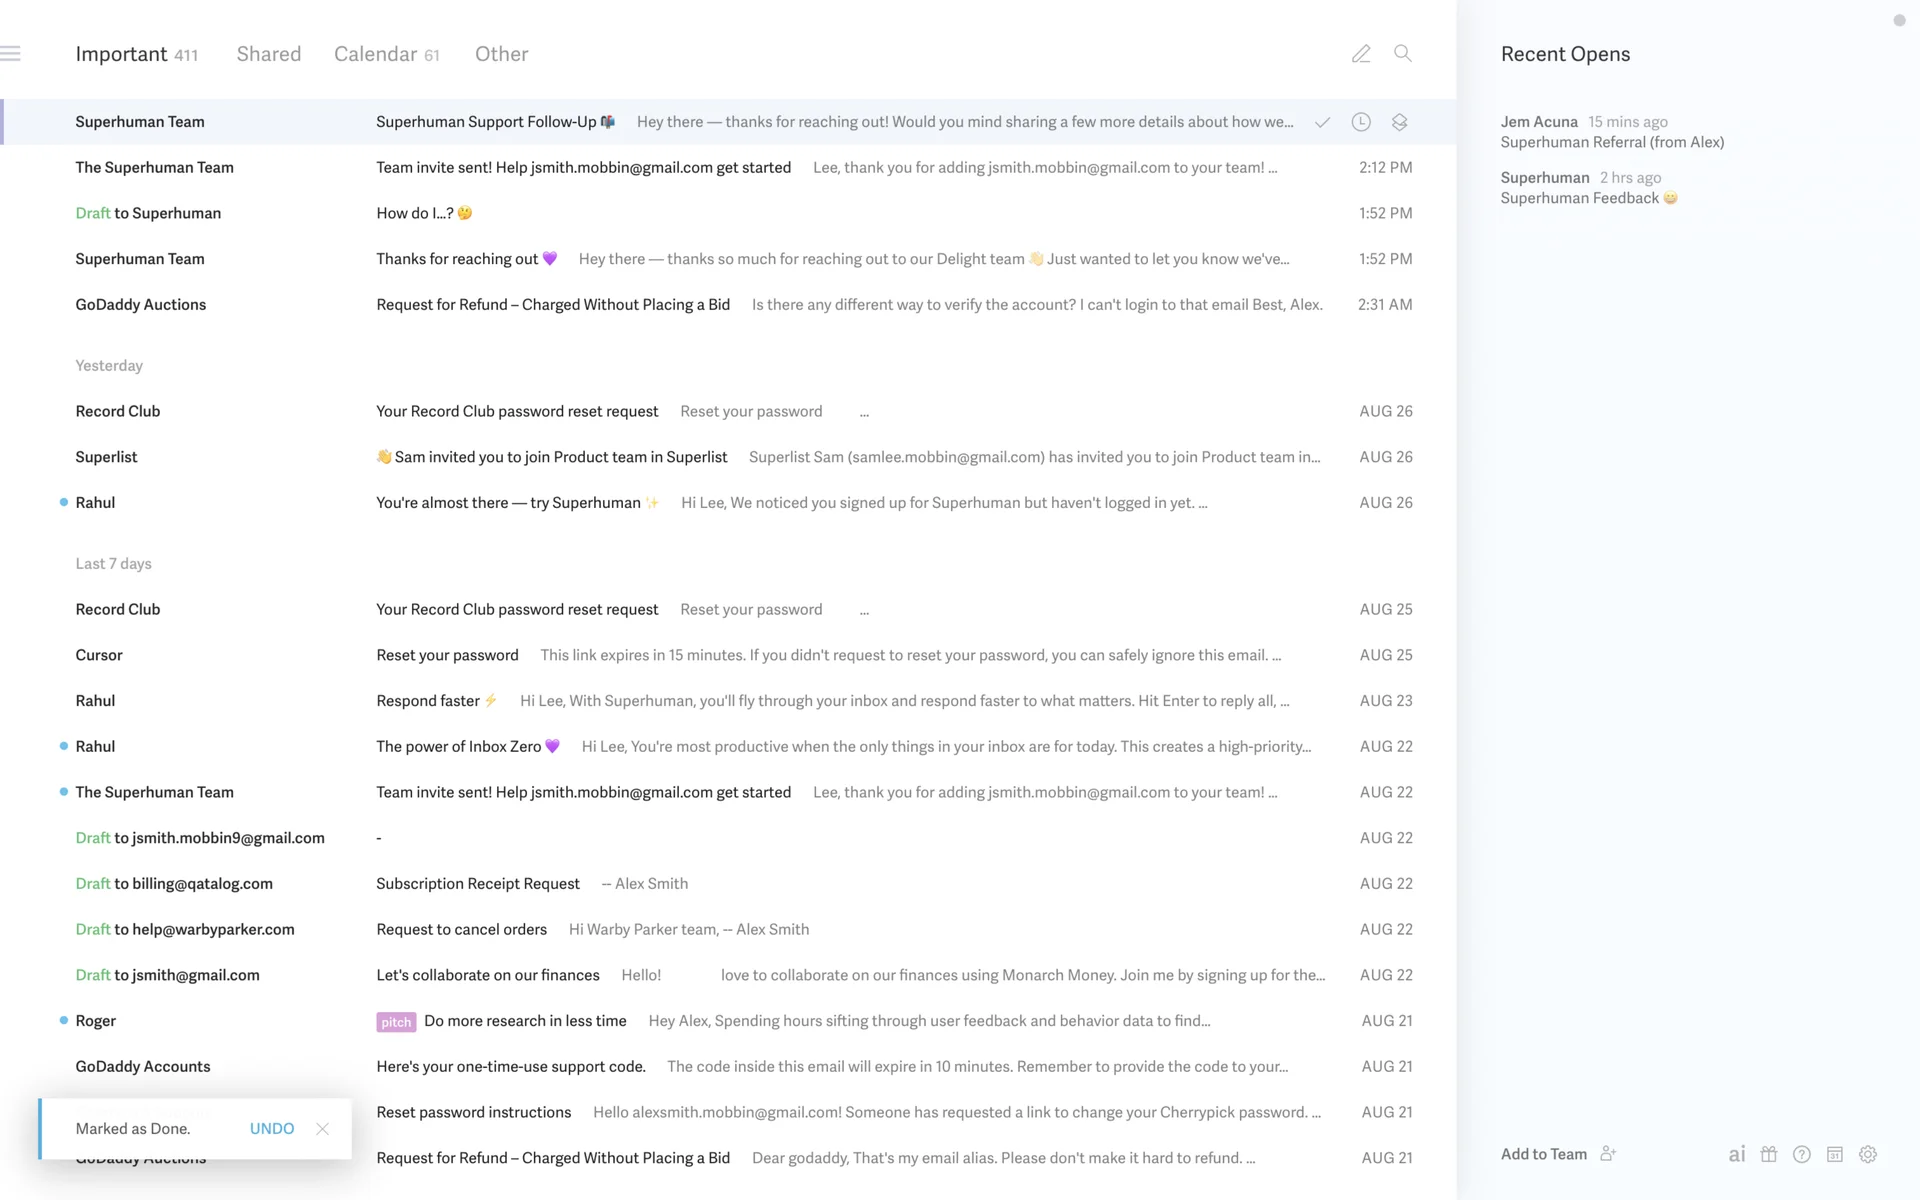1920x1200 pixels.
Task: Click the gift referral icon
Action: [x=1769, y=1154]
